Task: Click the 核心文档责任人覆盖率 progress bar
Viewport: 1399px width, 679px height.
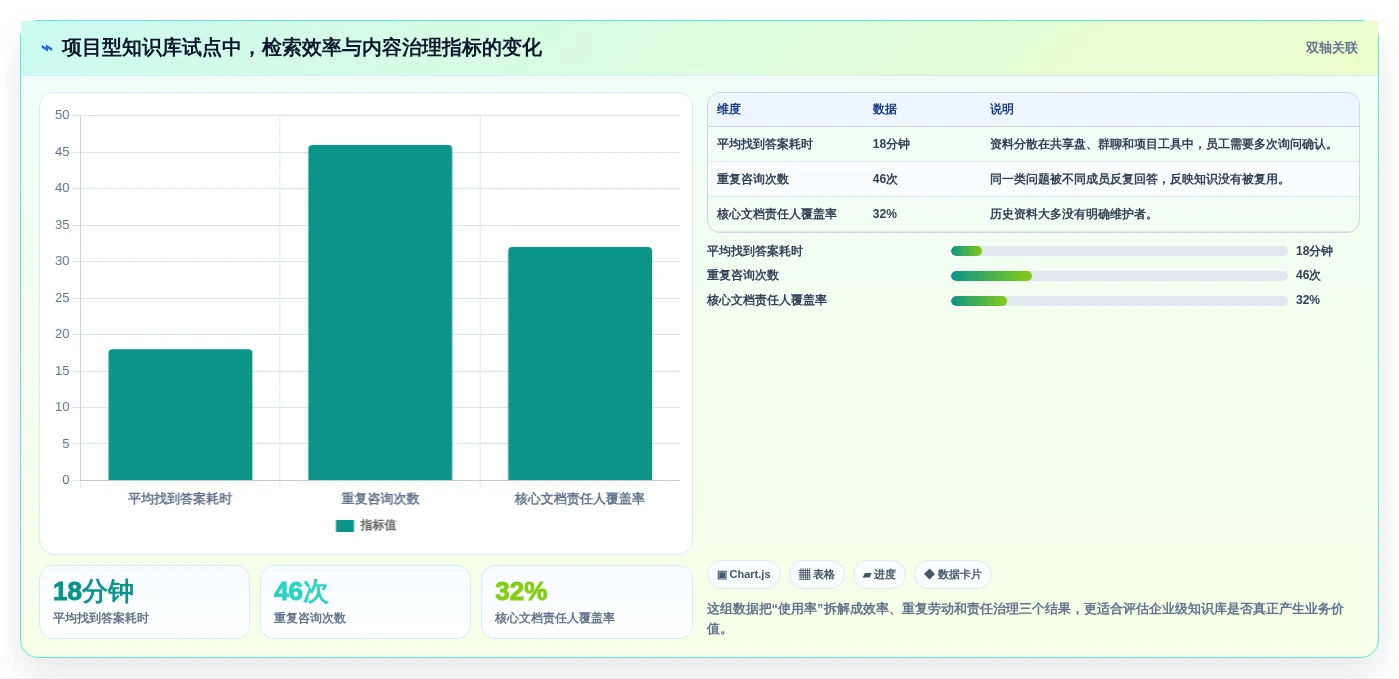Action: pos(1119,301)
